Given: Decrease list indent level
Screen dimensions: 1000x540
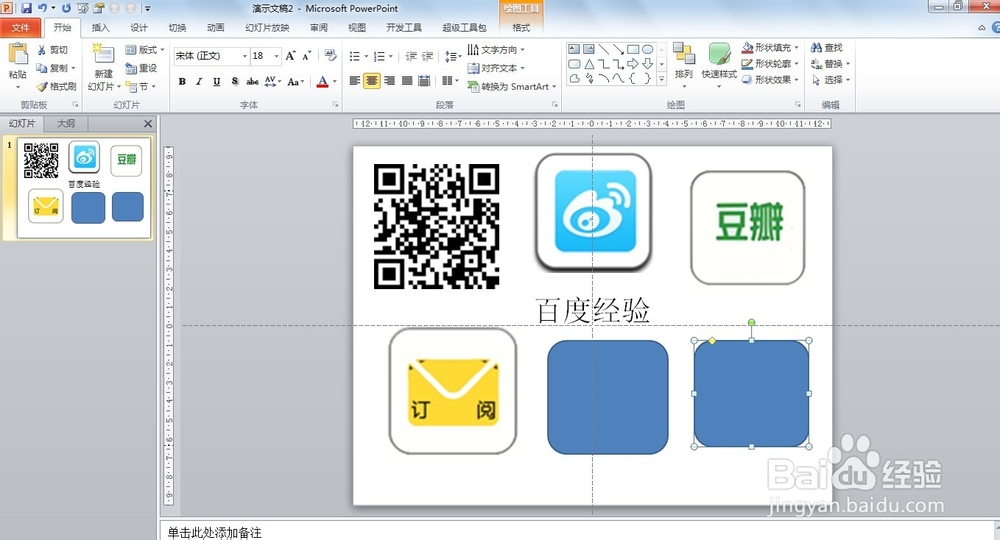Looking at the screenshot, I should 411,56.
